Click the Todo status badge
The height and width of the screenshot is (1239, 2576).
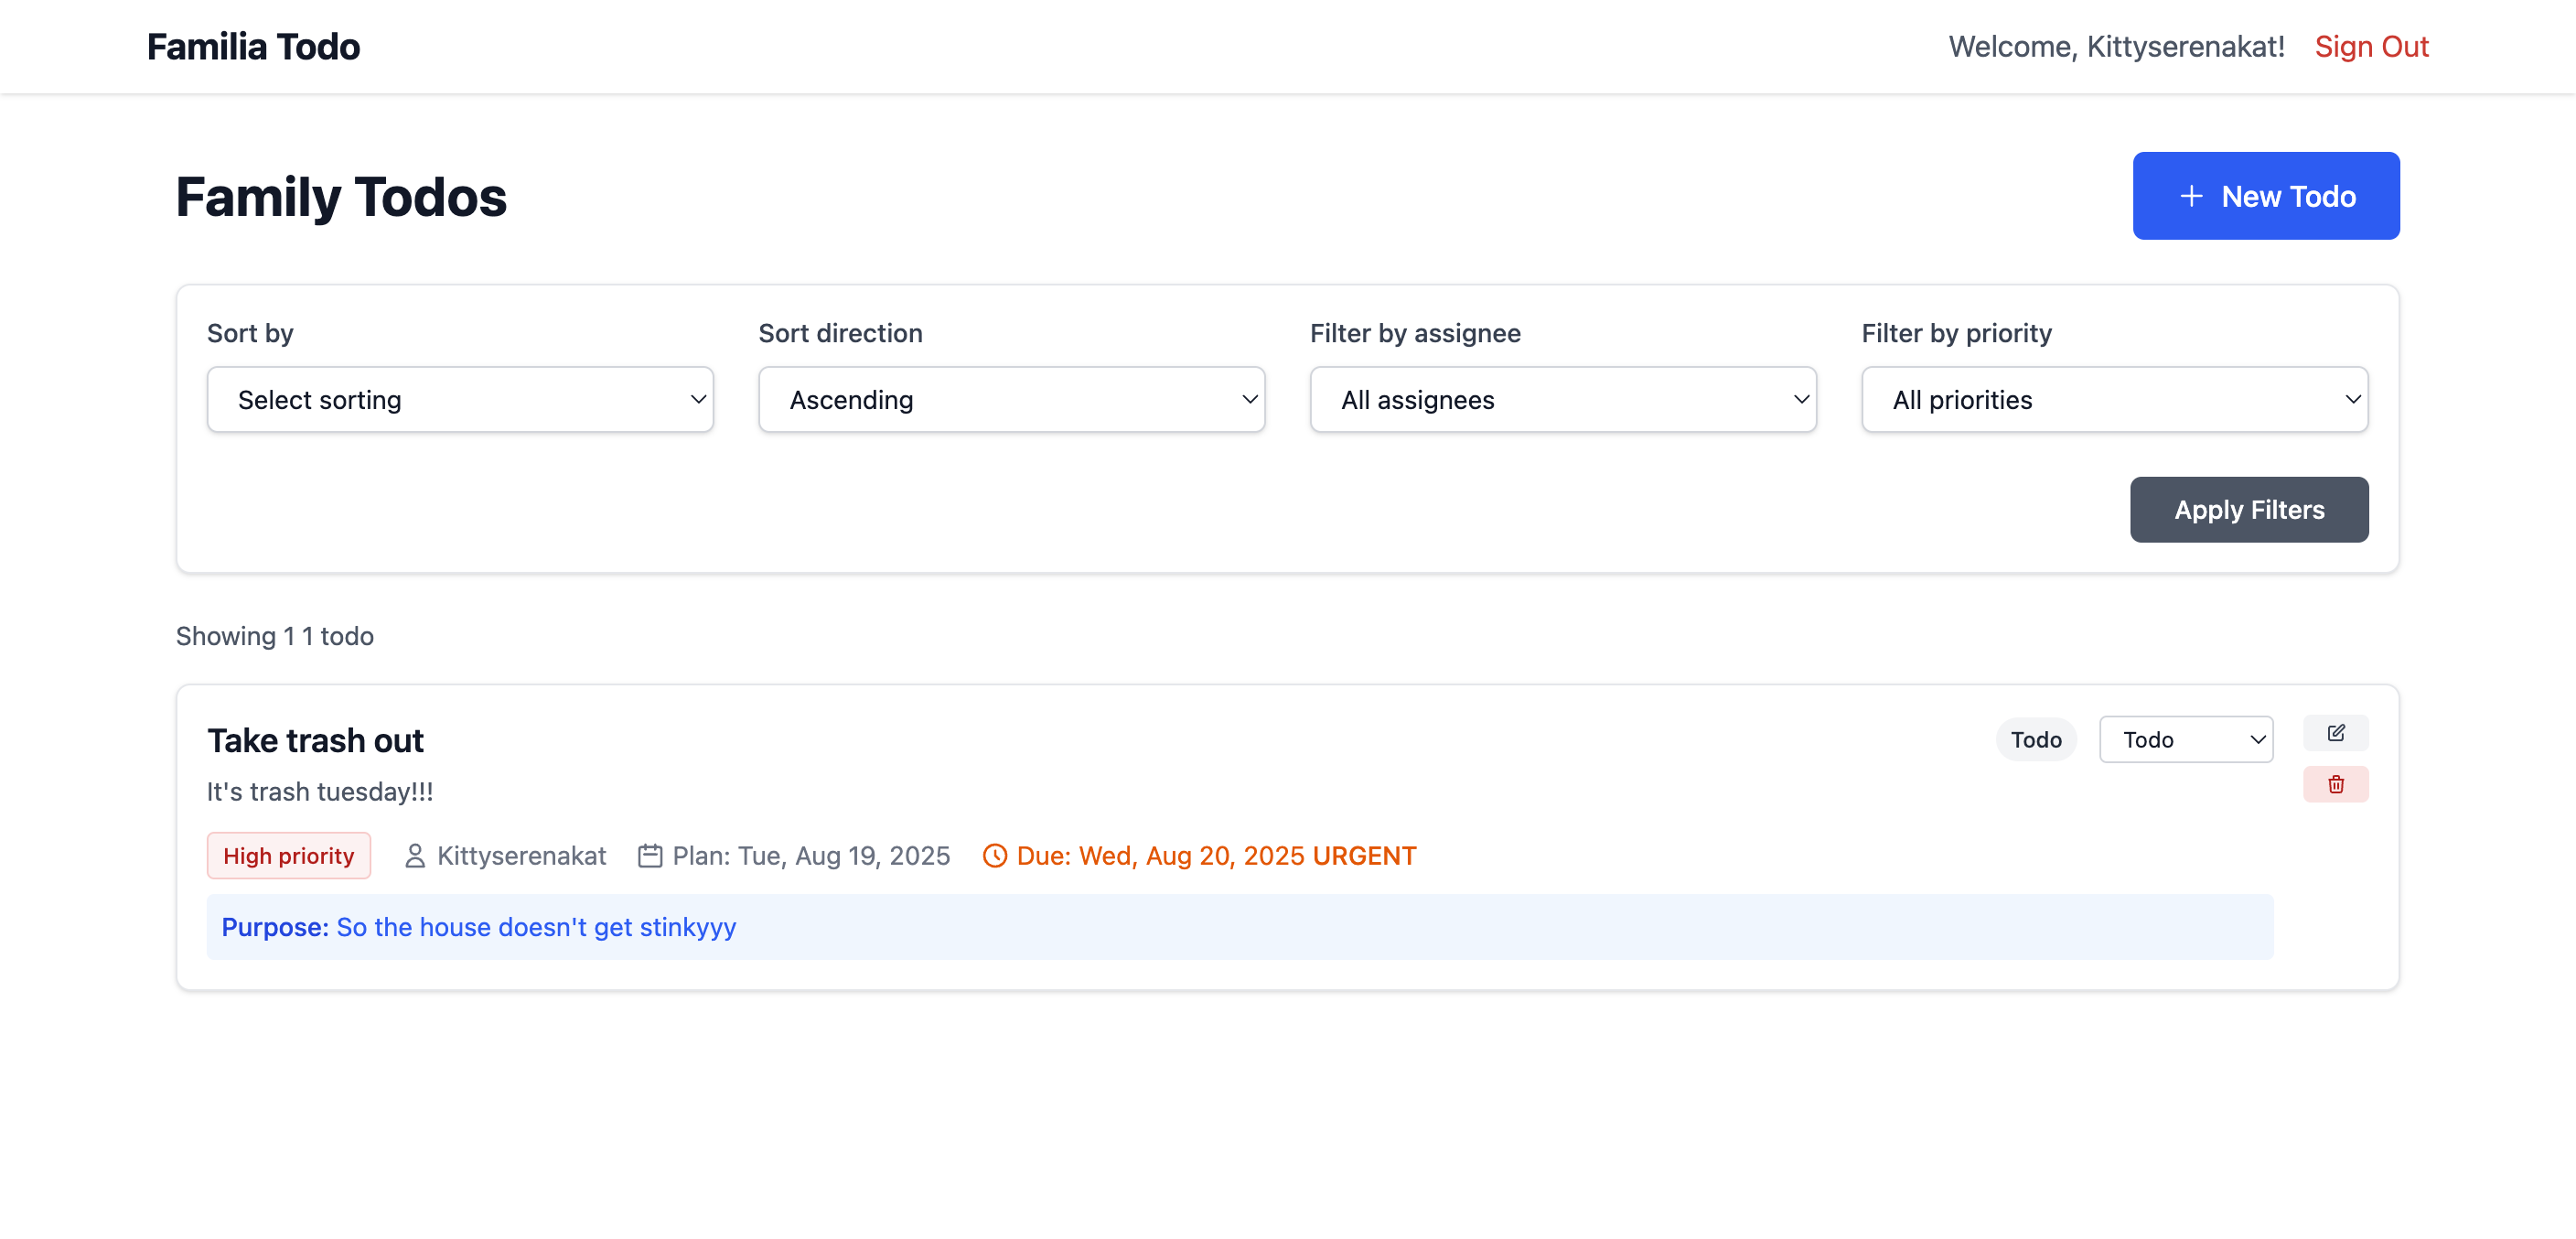pyautogui.click(x=2035, y=740)
